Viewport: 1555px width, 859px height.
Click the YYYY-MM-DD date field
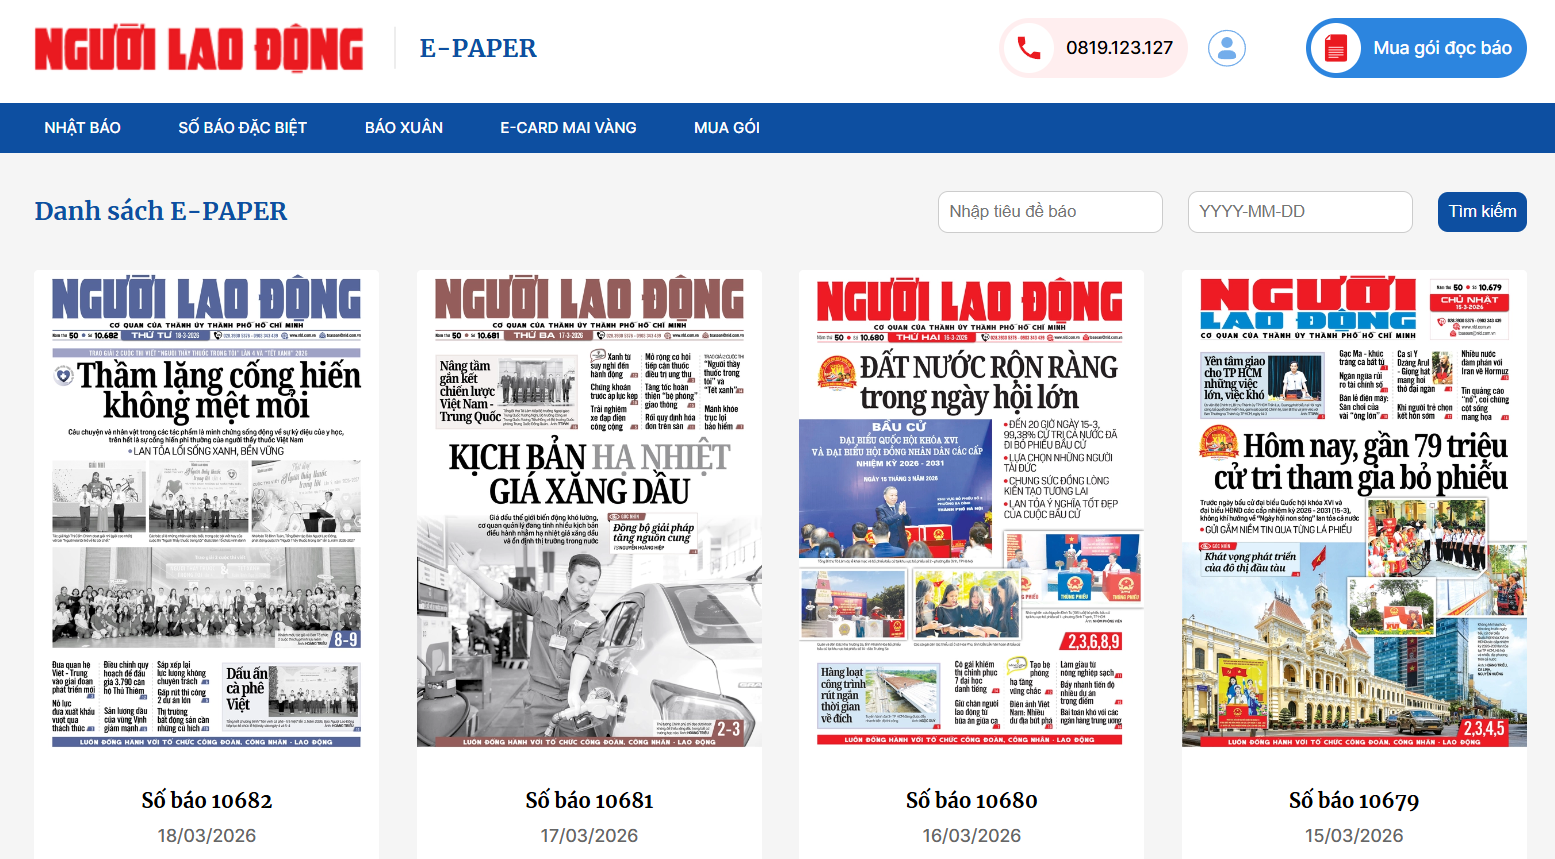pos(1298,211)
